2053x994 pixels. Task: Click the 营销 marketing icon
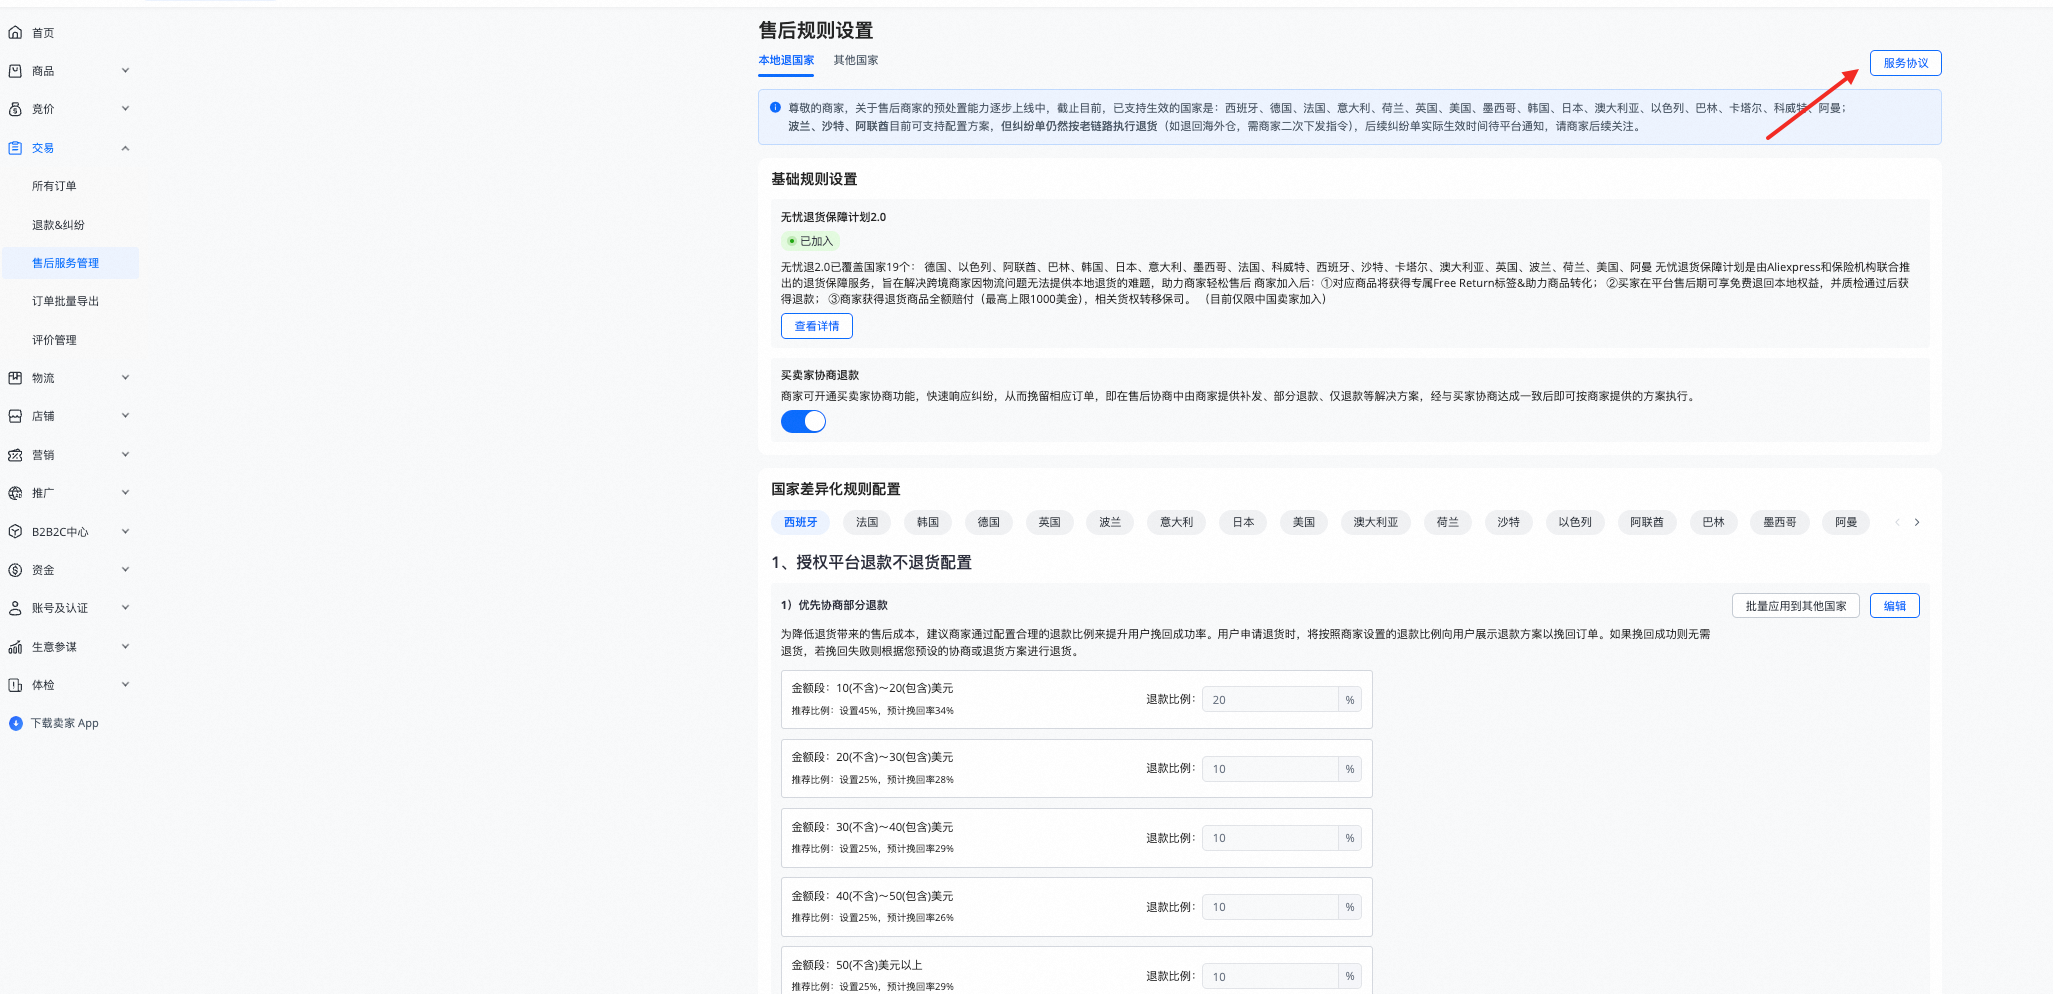pyautogui.click(x=15, y=454)
